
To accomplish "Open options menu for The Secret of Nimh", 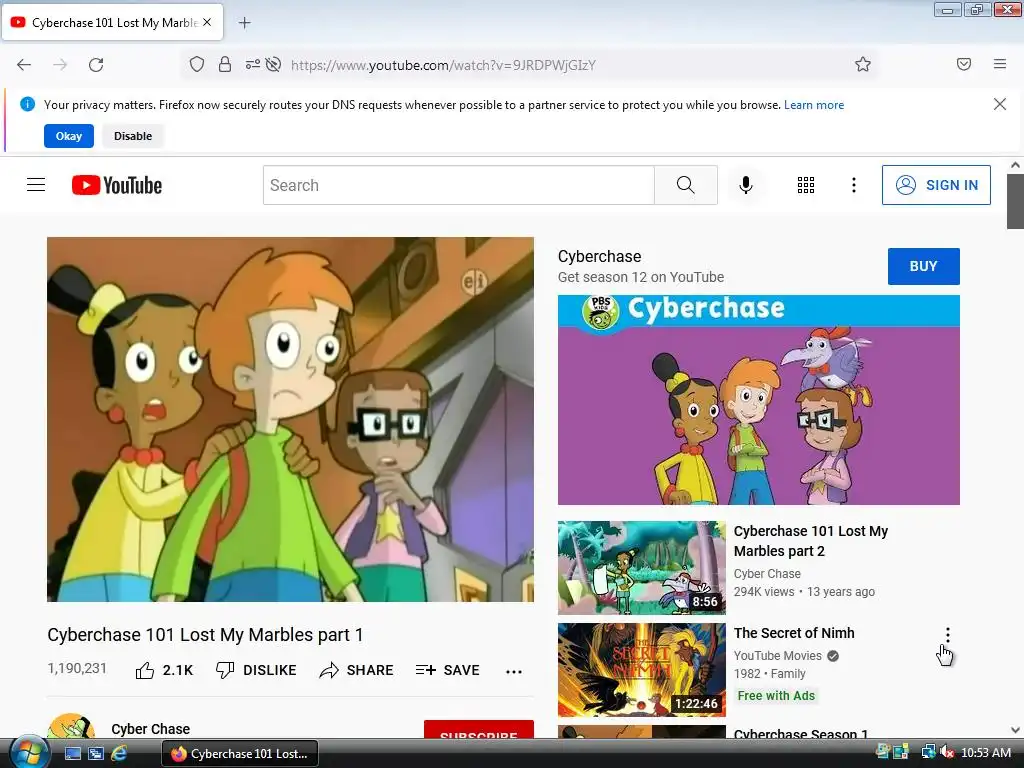I will tap(948, 635).
